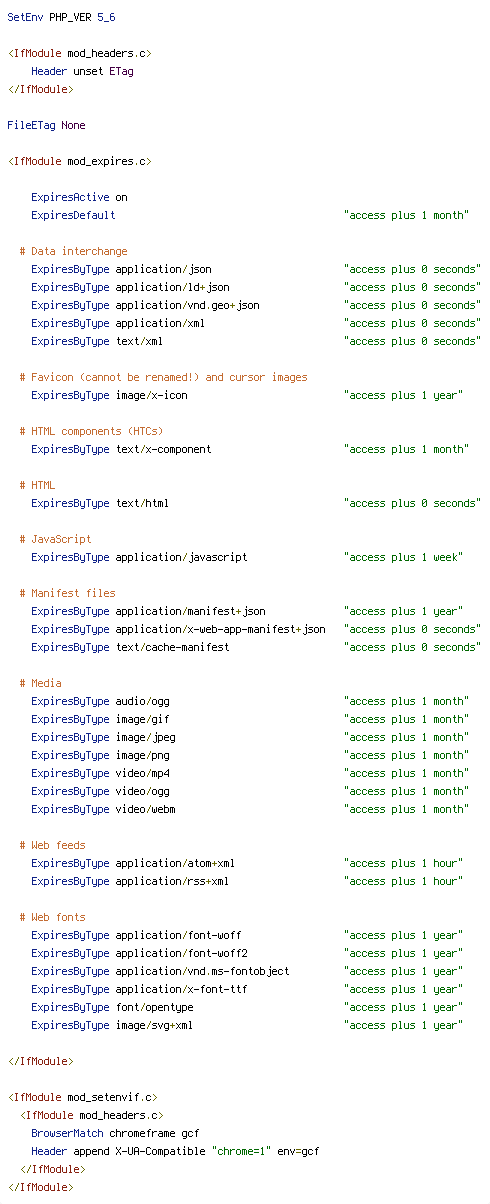Click the video/webm line
This screenshot has height=1204, width=490.
(250, 810)
